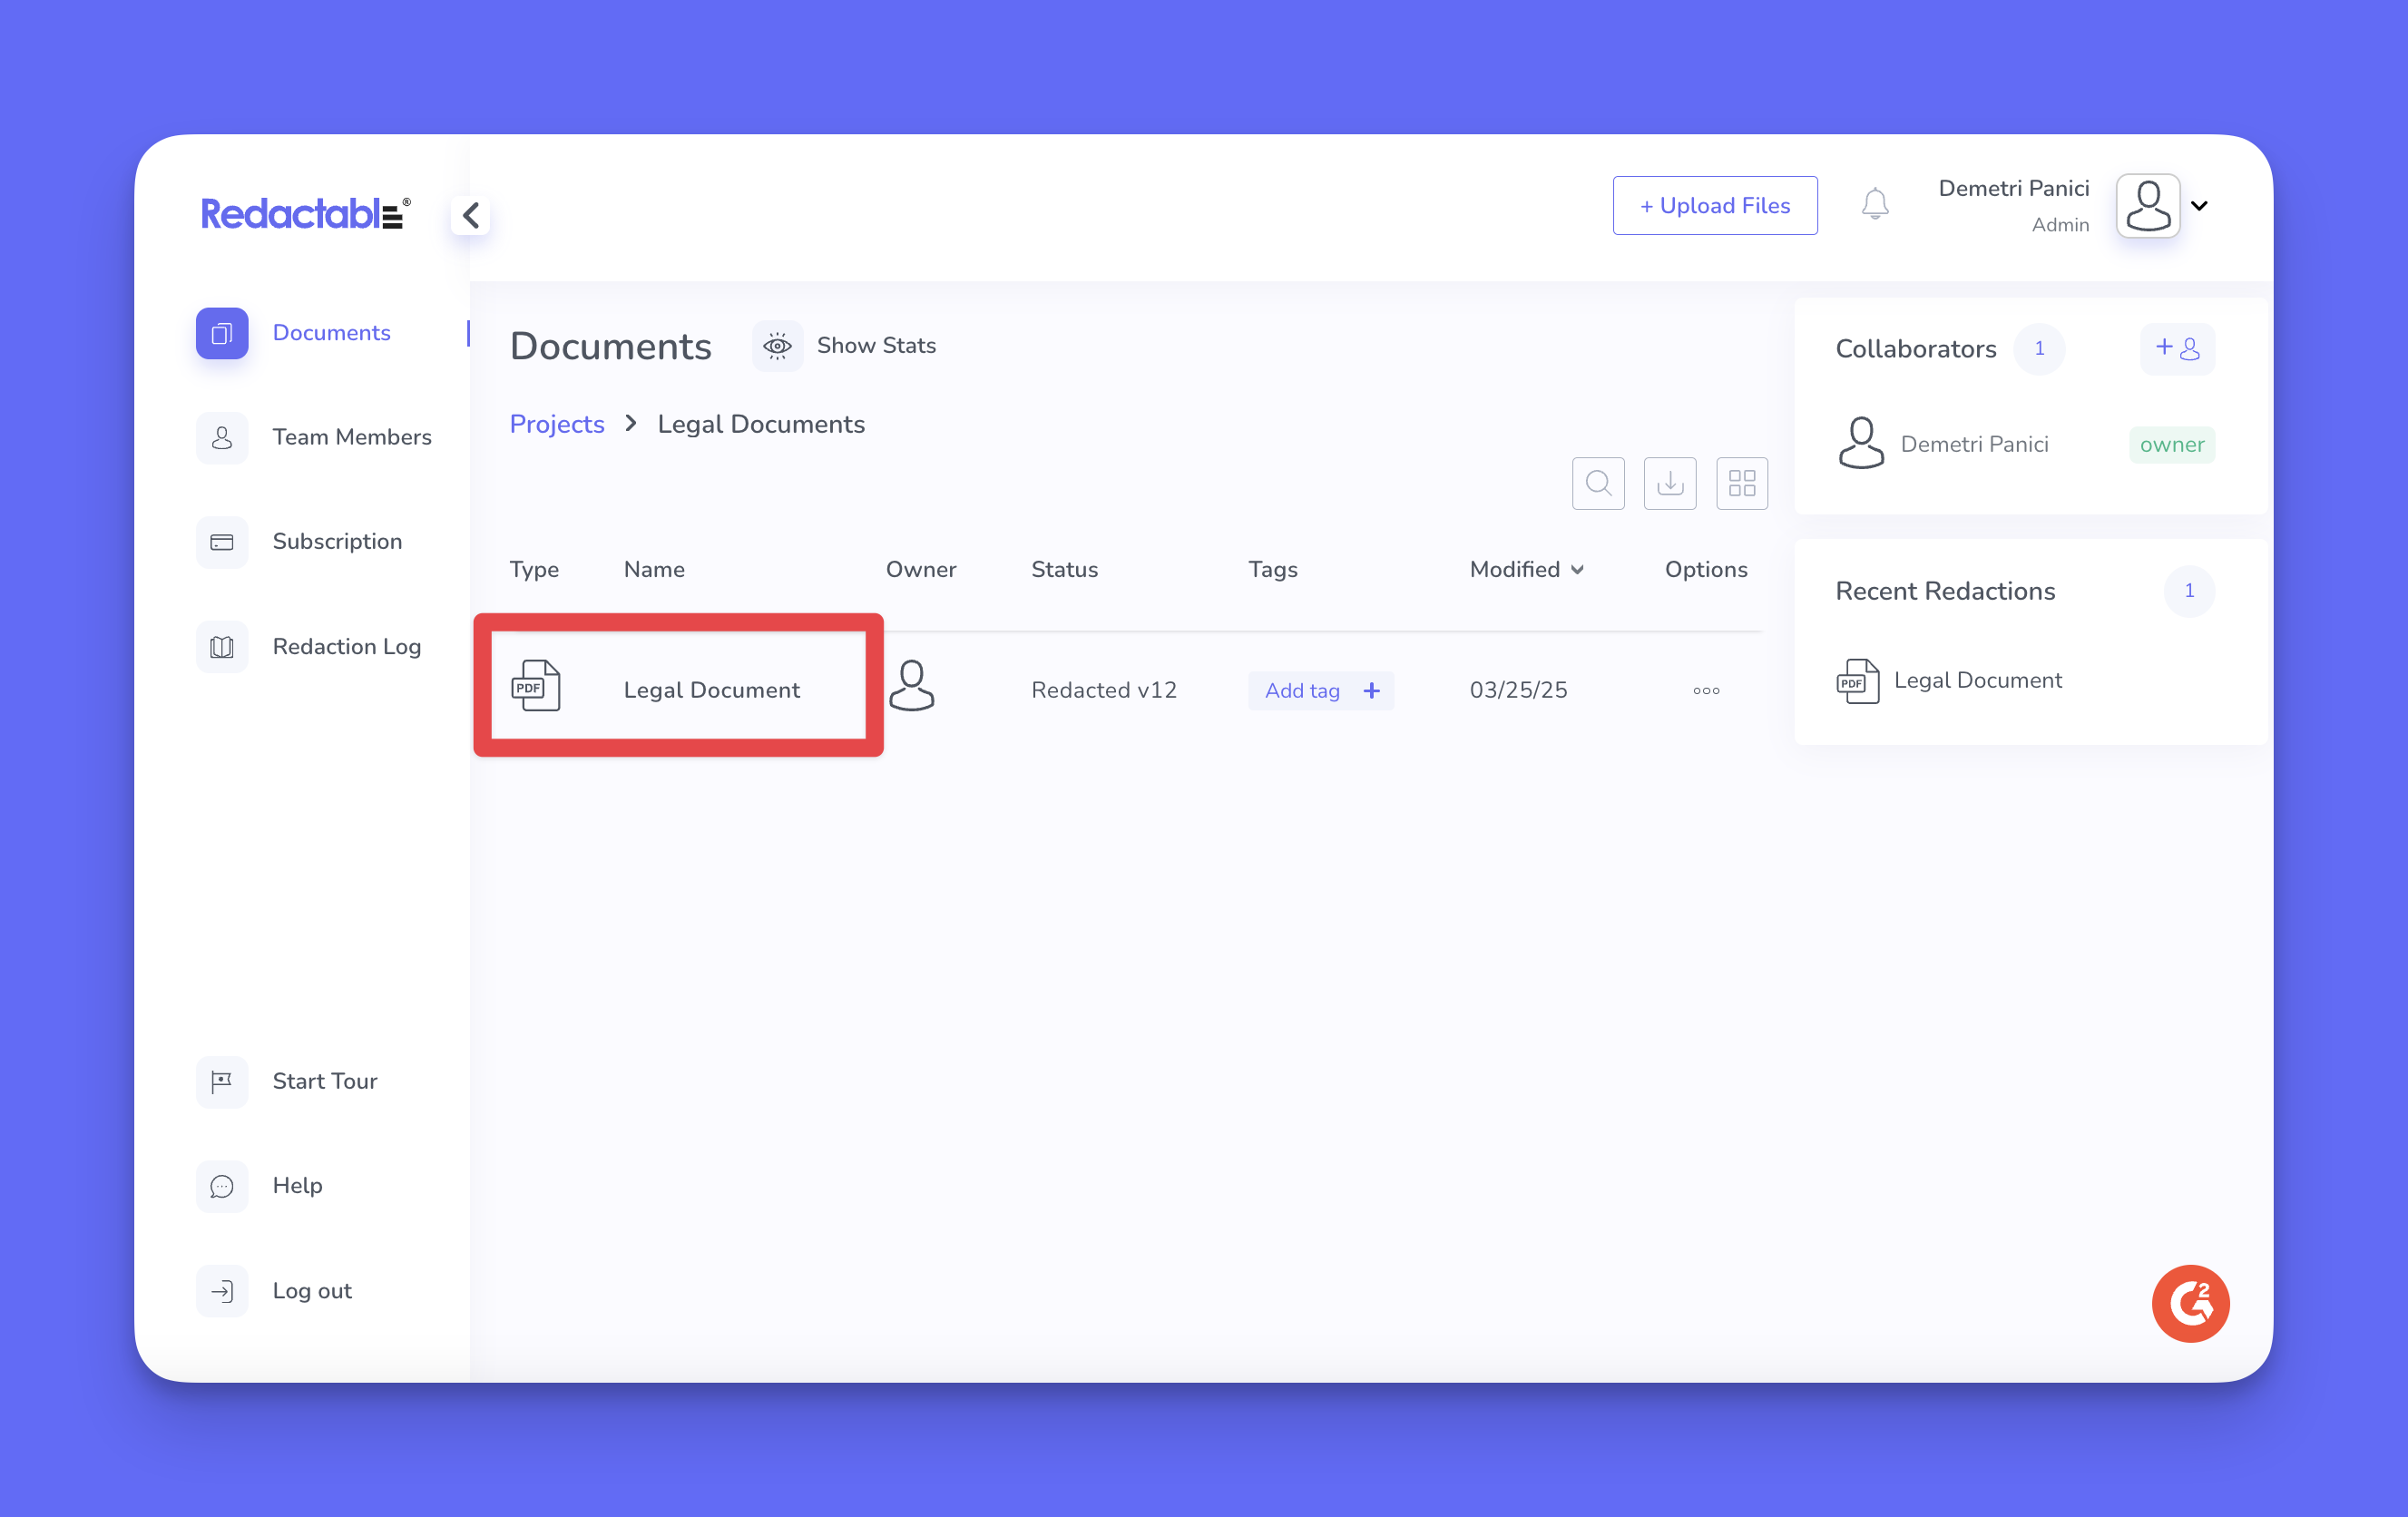Open Team Members in the sidebar
Image resolution: width=2408 pixels, height=1517 pixels.
[351, 437]
